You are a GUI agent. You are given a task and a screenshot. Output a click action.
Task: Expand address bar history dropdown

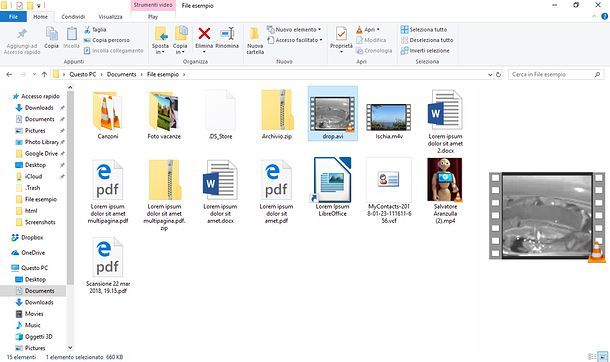tap(490, 74)
